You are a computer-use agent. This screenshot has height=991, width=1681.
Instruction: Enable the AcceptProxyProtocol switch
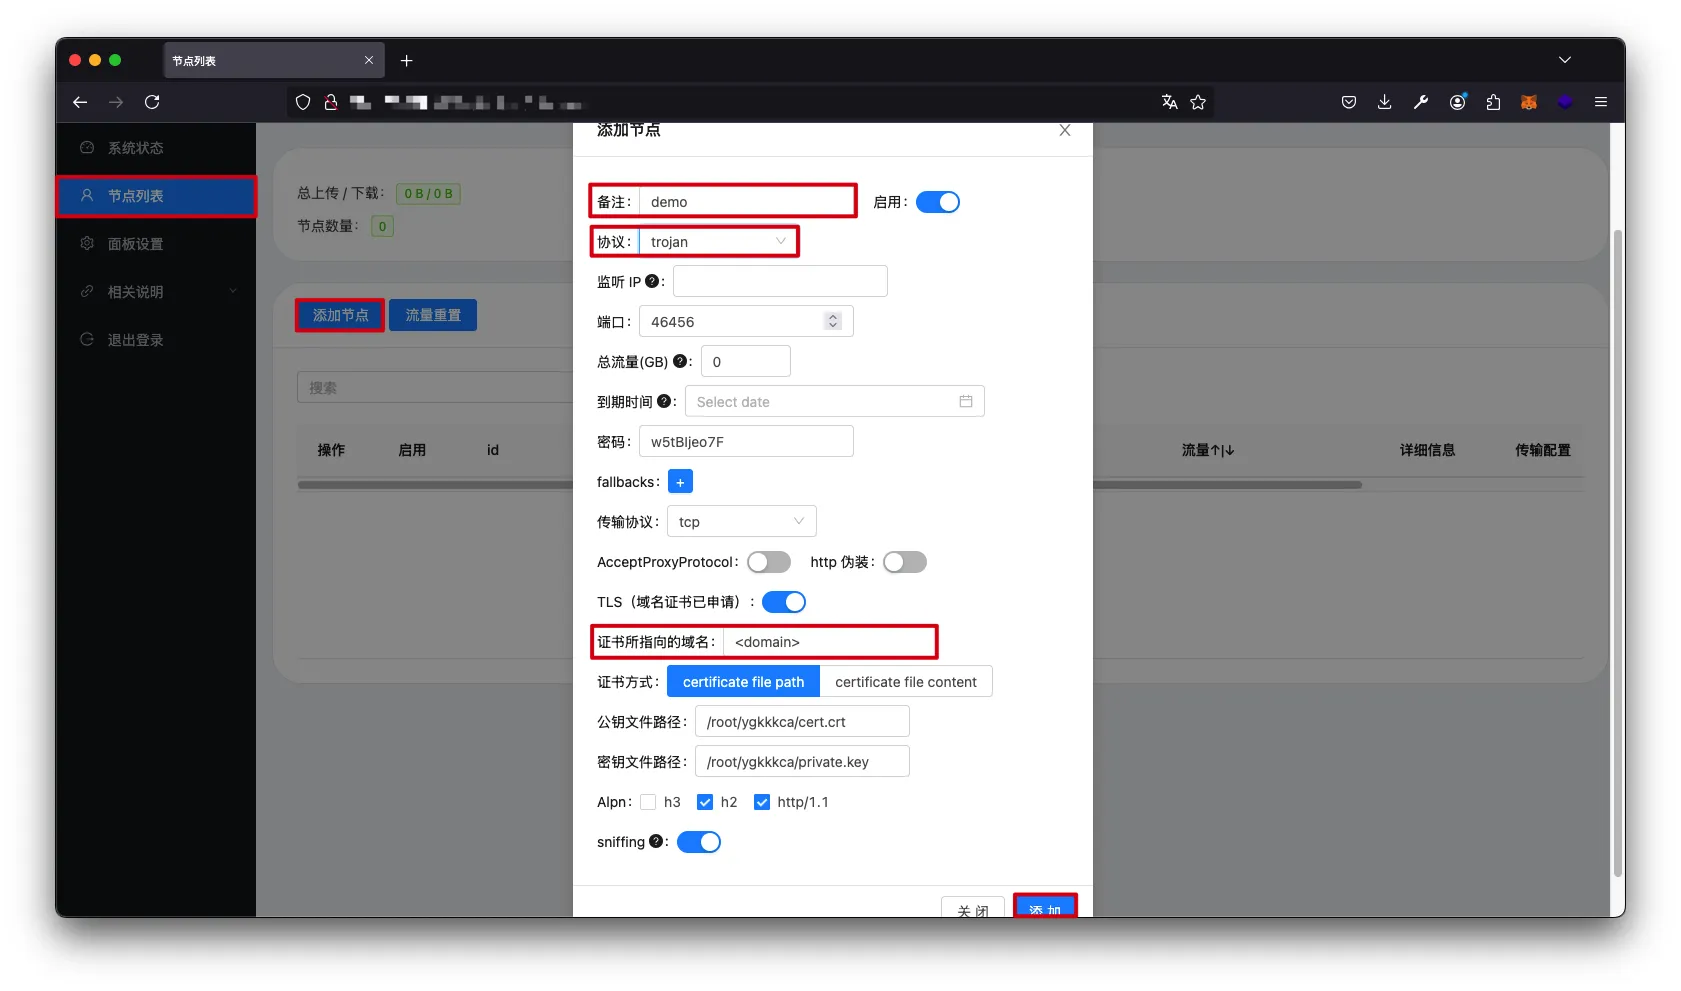click(x=768, y=562)
